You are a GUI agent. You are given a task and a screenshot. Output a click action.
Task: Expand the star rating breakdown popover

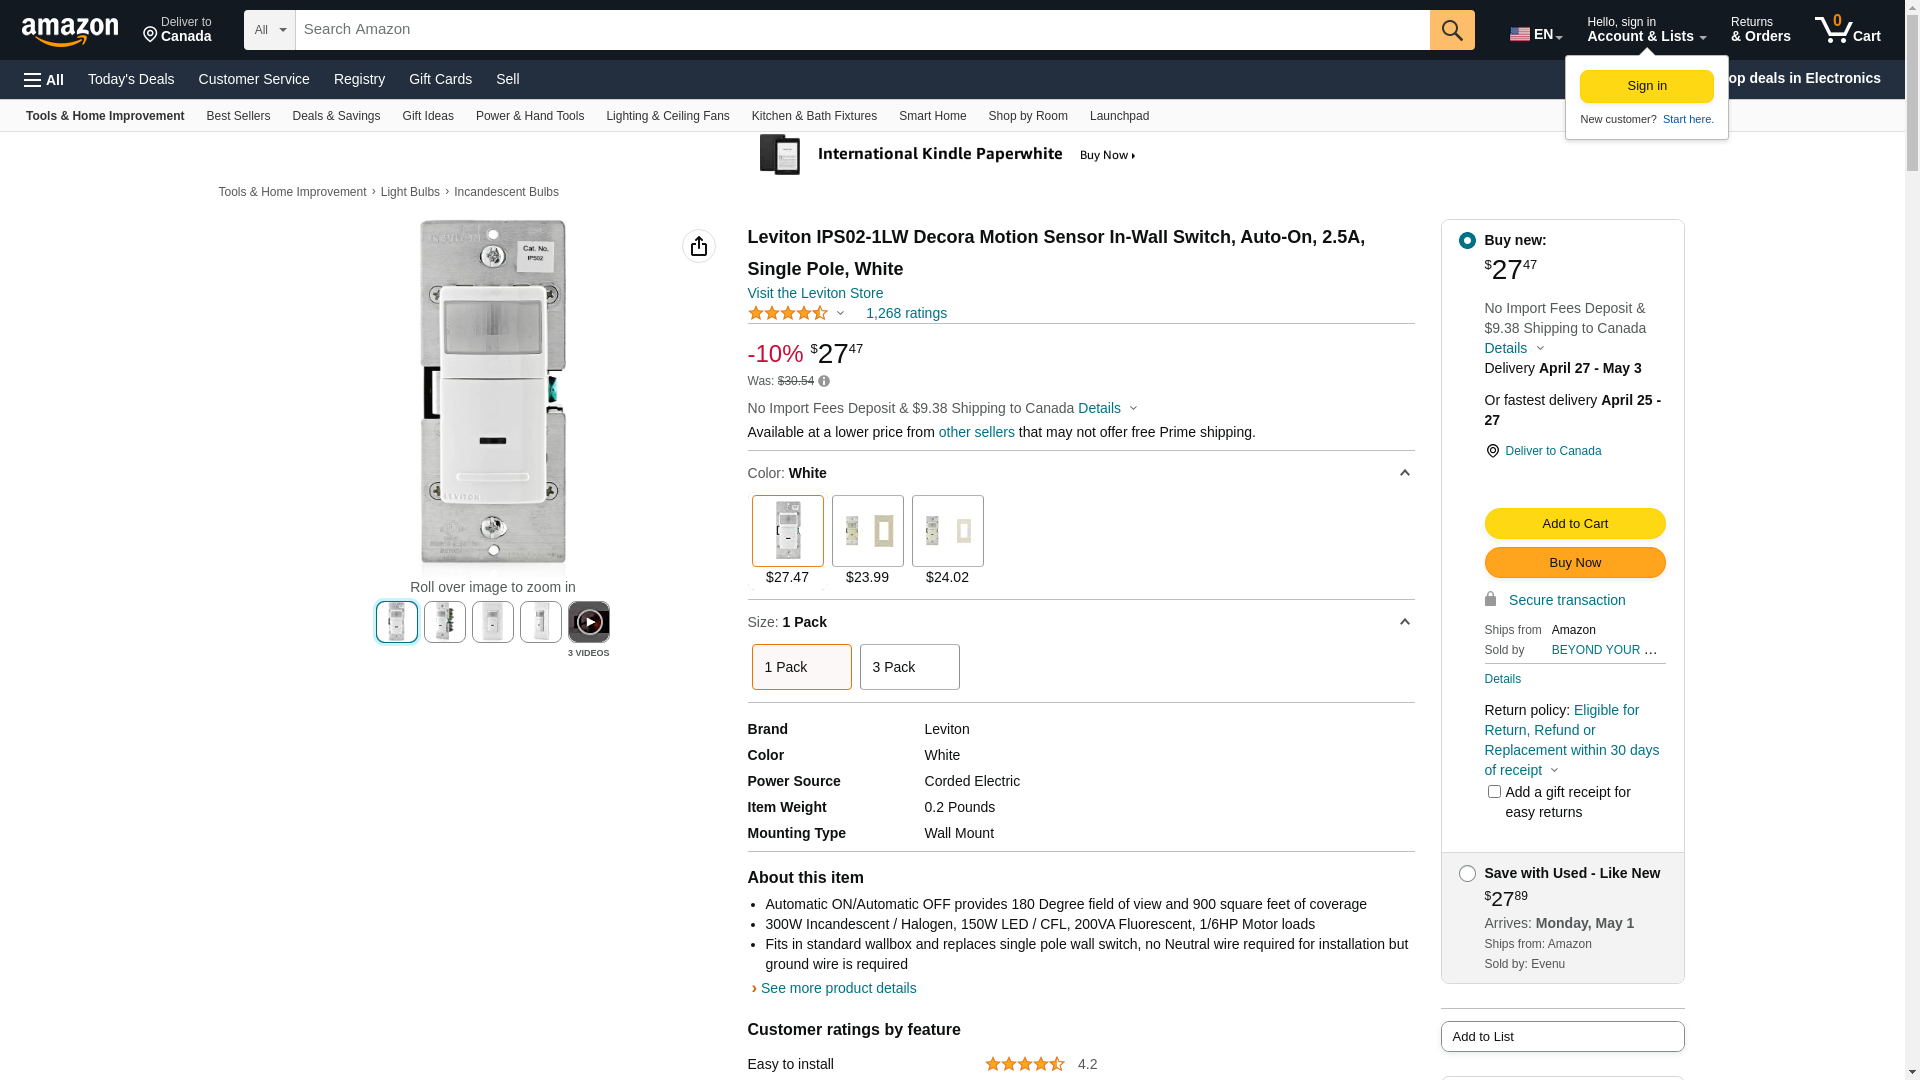point(797,314)
